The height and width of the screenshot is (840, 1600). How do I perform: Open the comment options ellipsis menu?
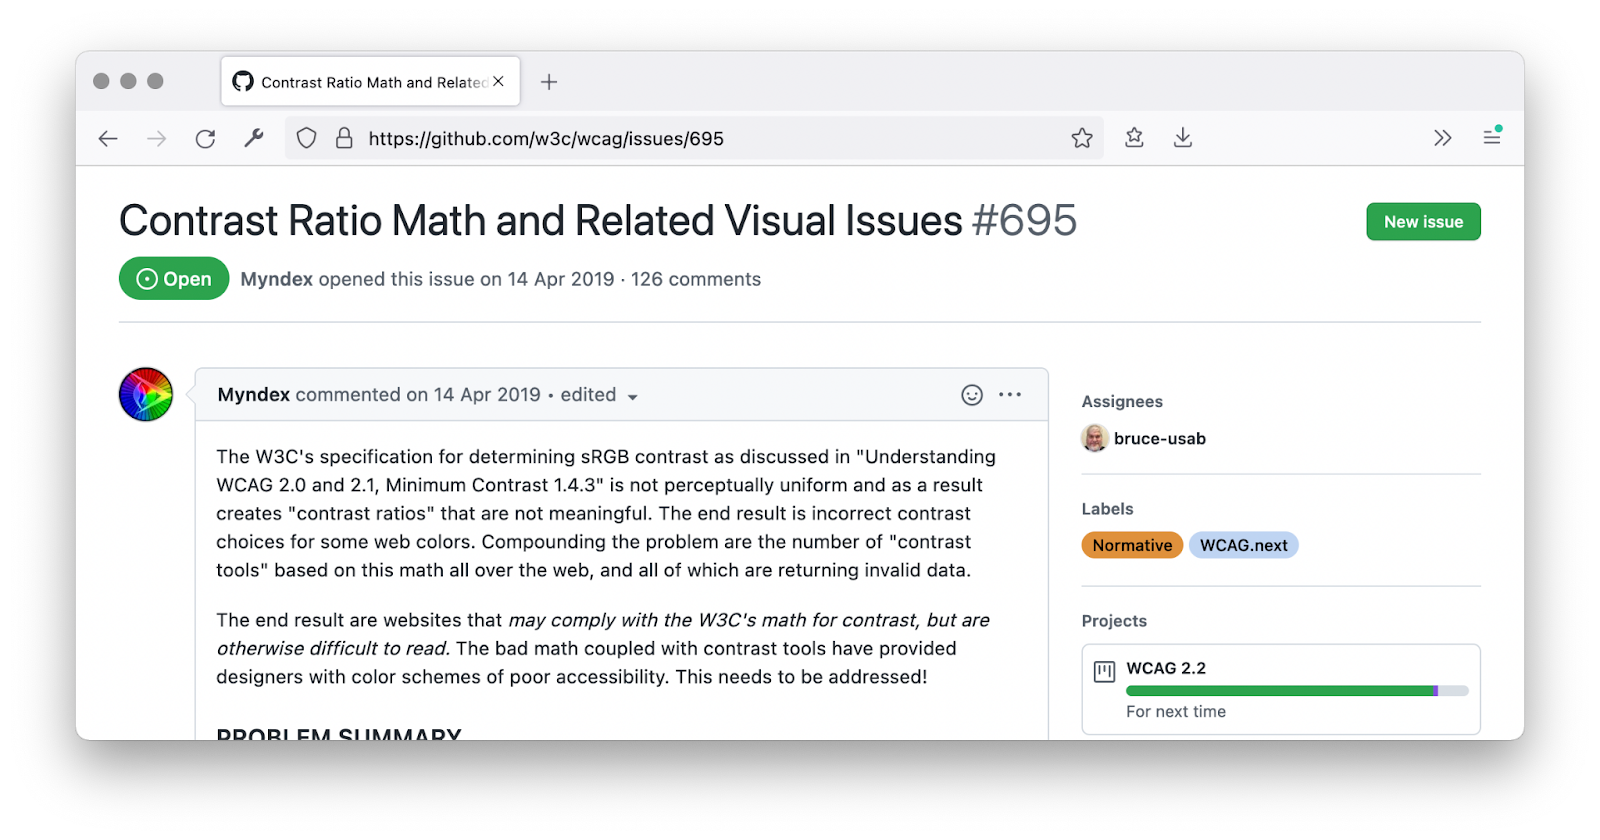1010,395
